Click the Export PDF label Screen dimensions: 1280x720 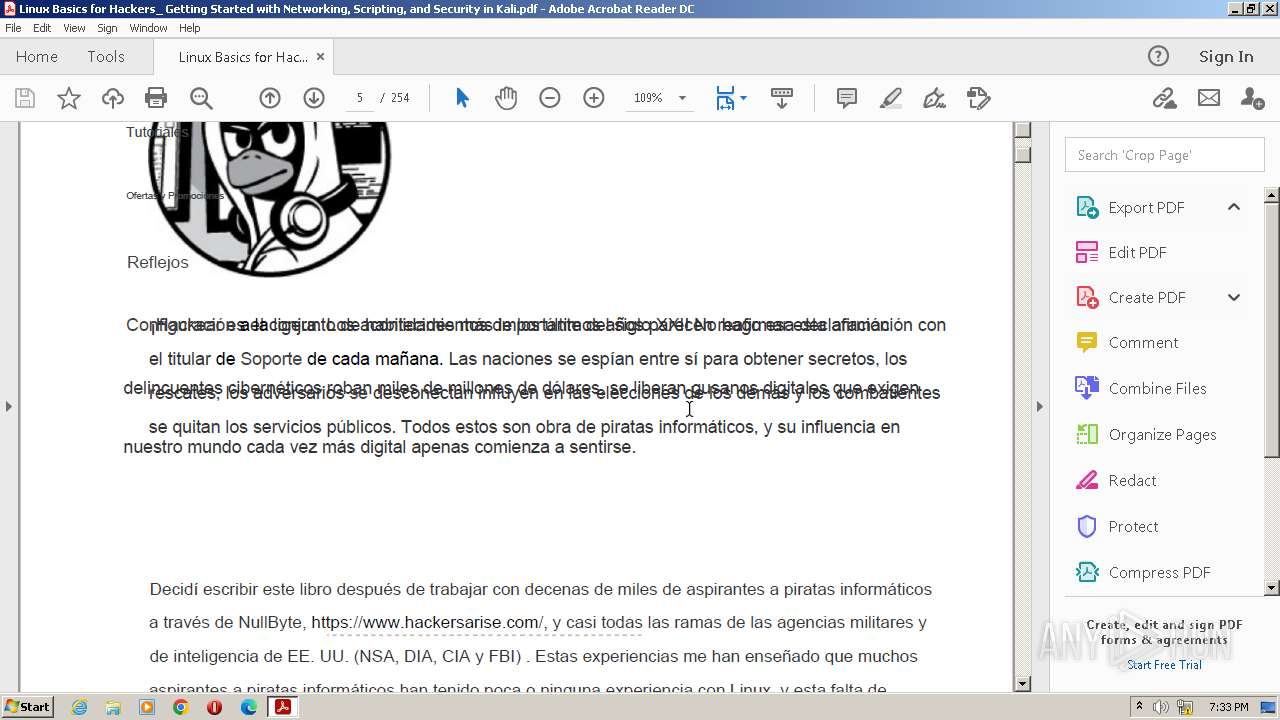(1146, 207)
